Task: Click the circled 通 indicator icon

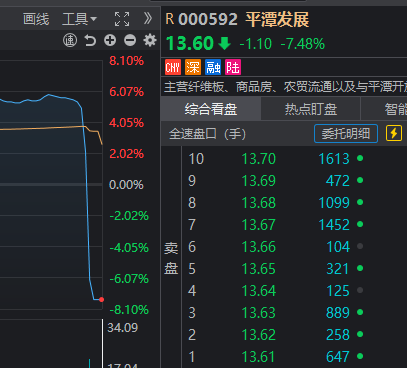Action: 70,41
